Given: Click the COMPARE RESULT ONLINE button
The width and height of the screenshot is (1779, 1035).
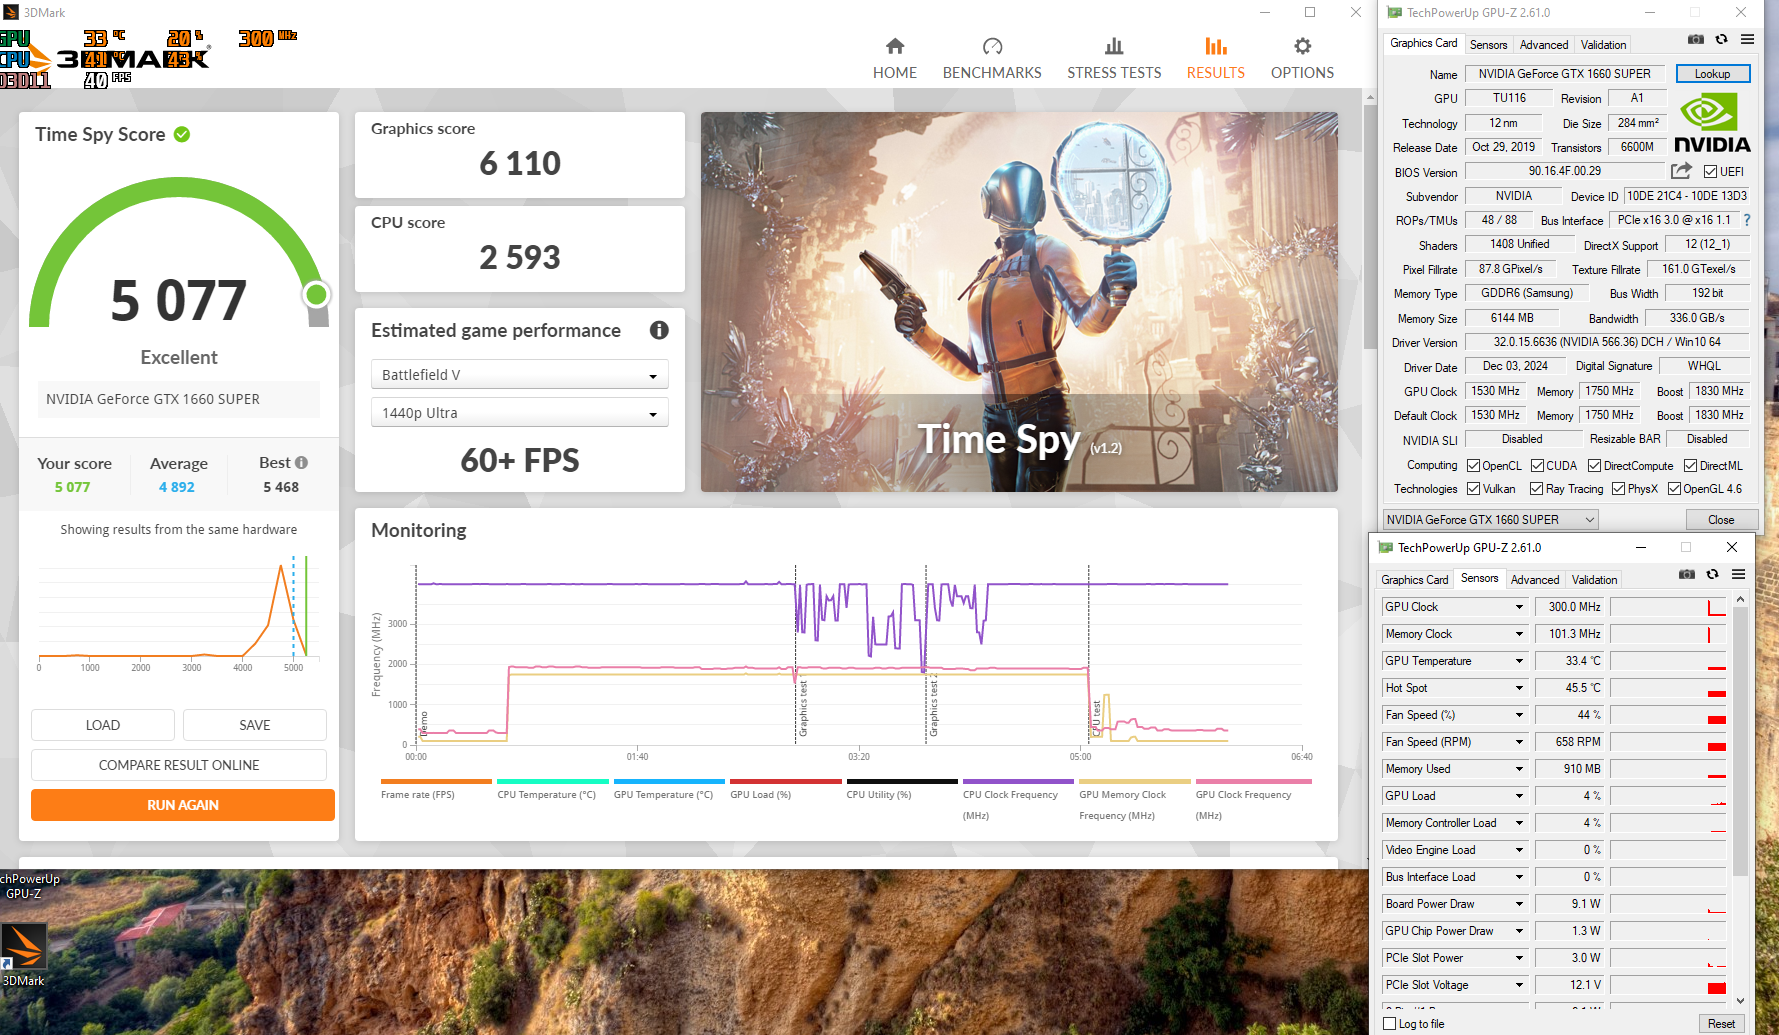Looking at the screenshot, I should [x=179, y=765].
